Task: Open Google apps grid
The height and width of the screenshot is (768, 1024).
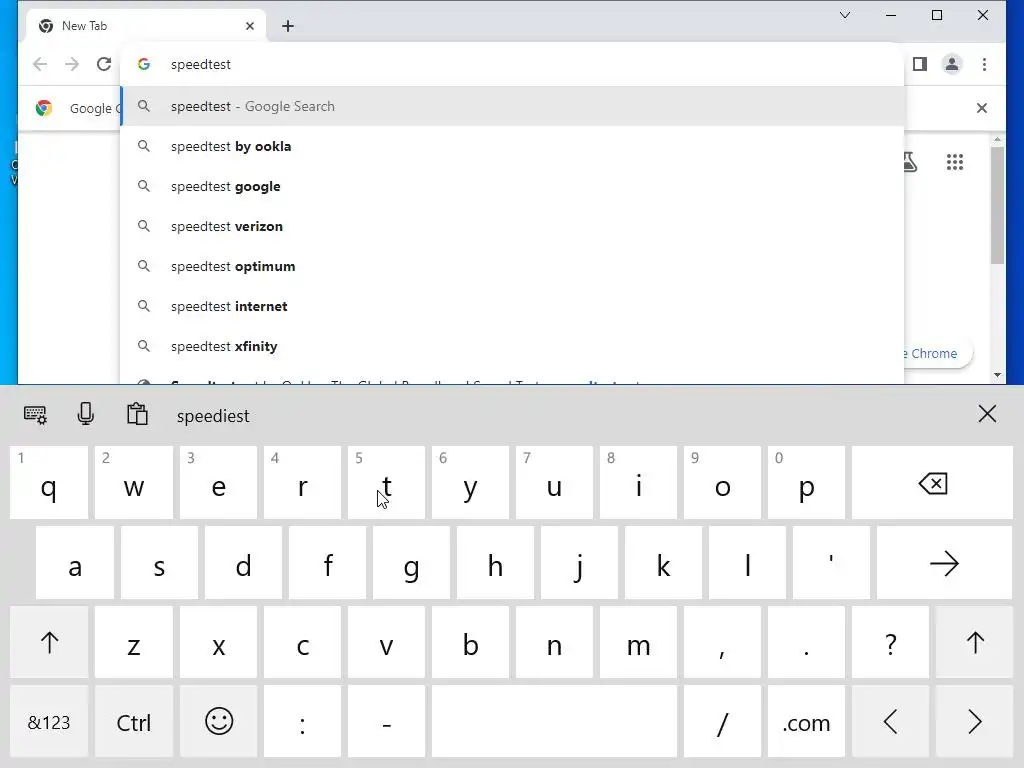Action: pyautogui.click(x=955, y=162)
